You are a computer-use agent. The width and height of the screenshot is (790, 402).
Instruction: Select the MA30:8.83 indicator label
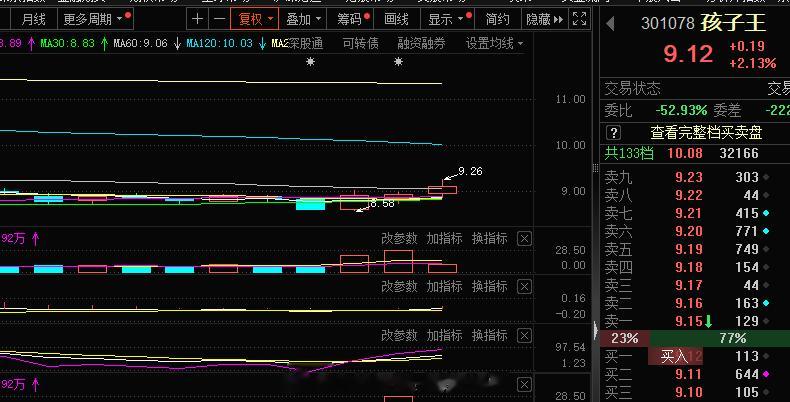(x=68, y=43)
